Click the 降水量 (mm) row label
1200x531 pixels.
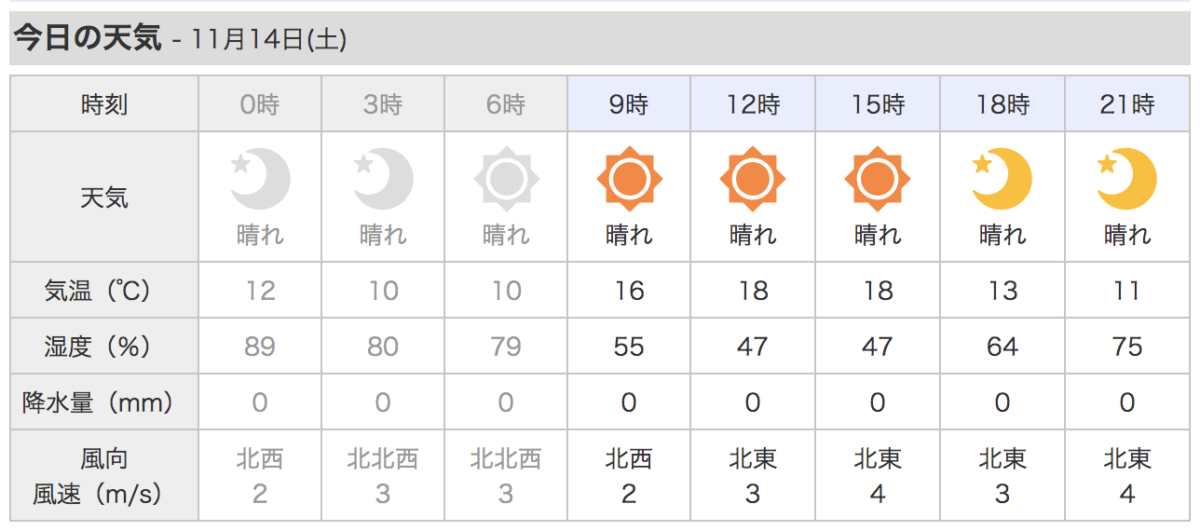(104, 403)
